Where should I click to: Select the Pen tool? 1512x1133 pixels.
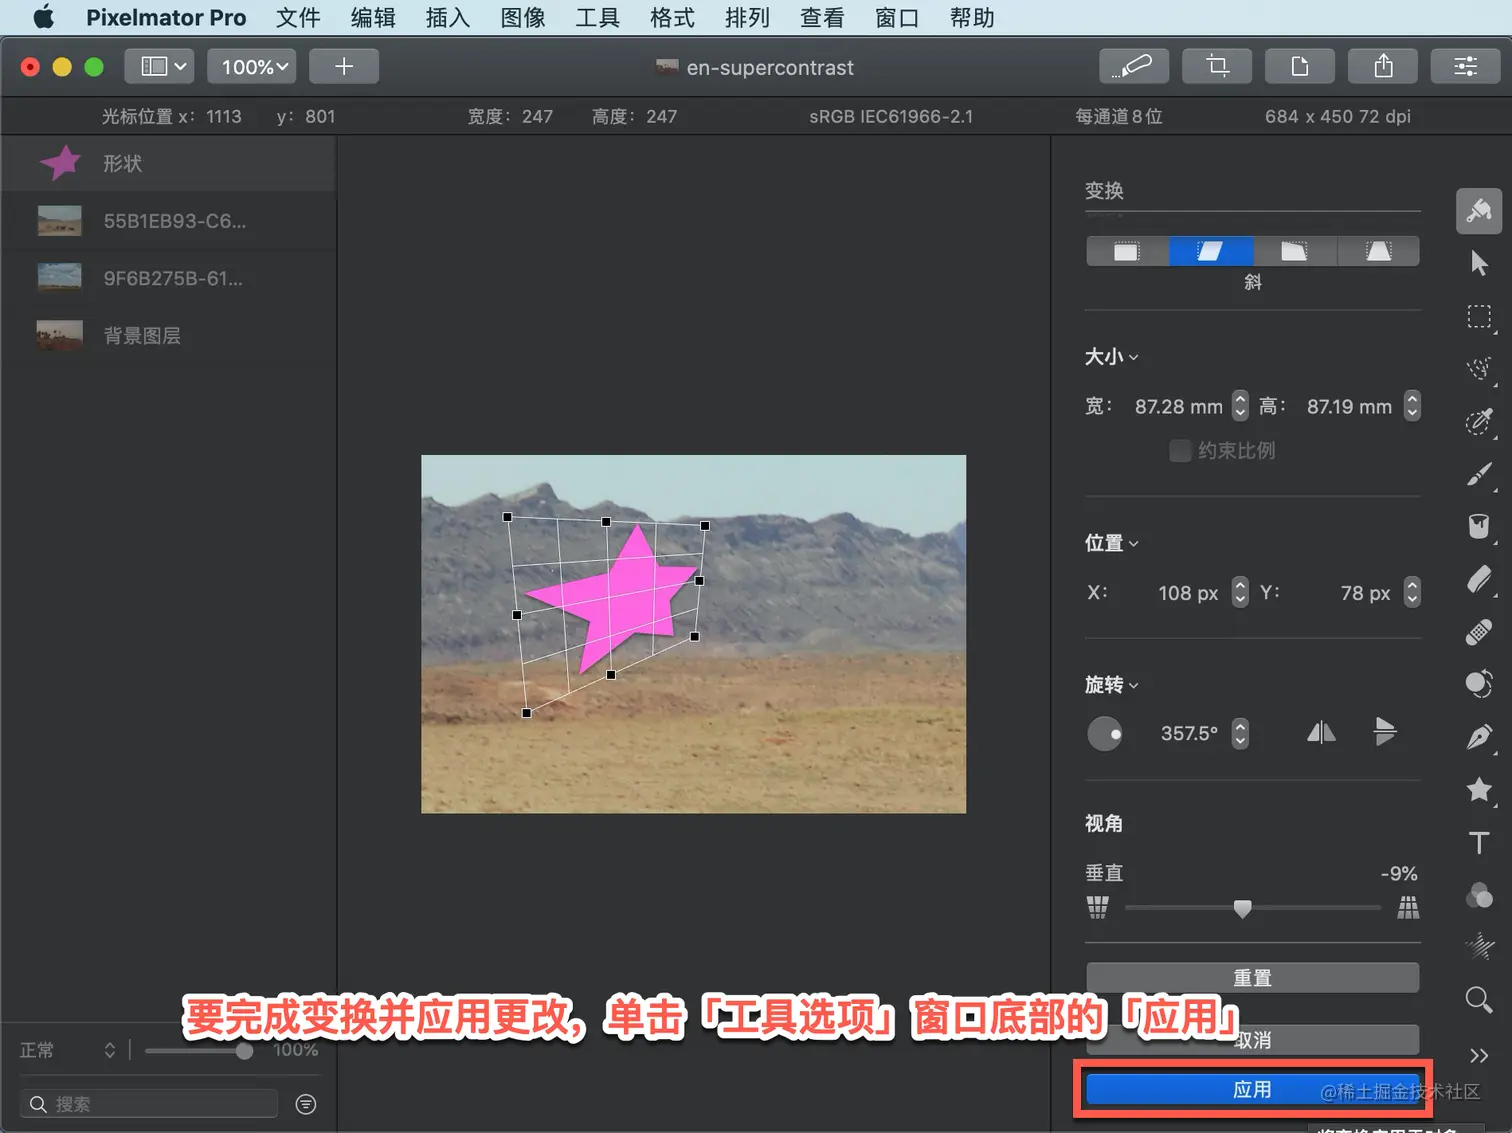[1479, 737]
